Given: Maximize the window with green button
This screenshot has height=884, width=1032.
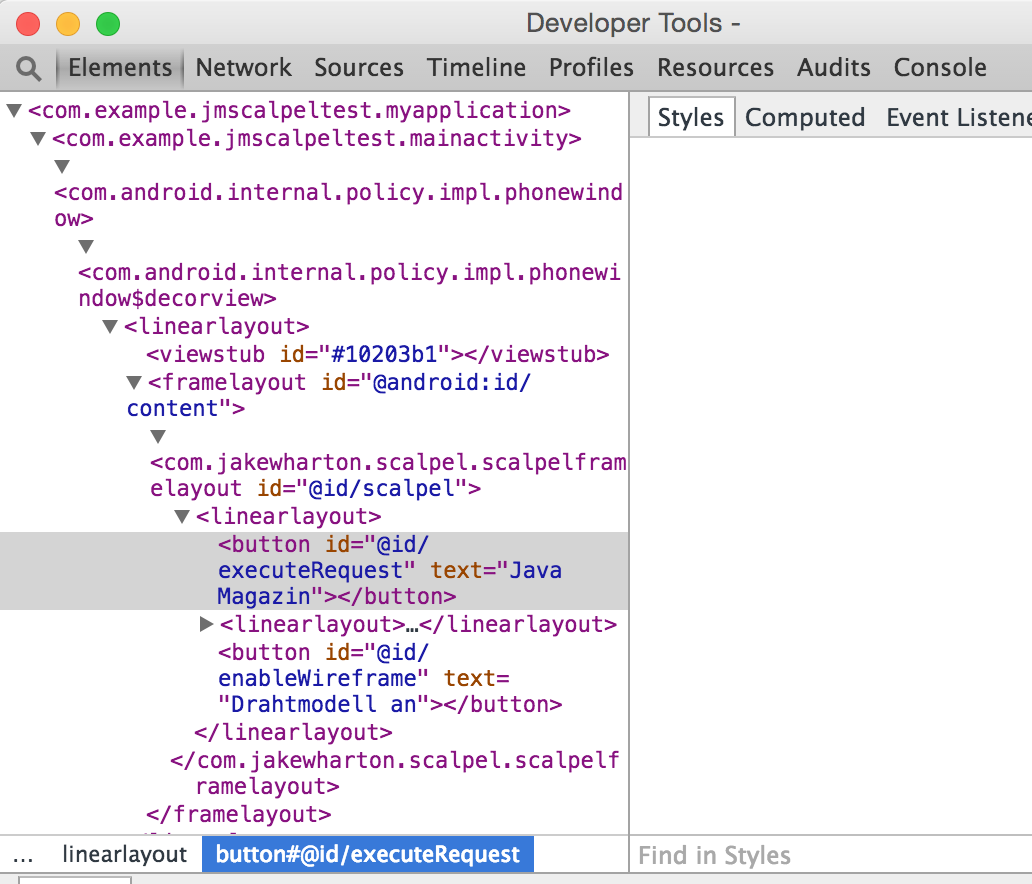Looking at the screenshot, I should click(x=107, y=24).
